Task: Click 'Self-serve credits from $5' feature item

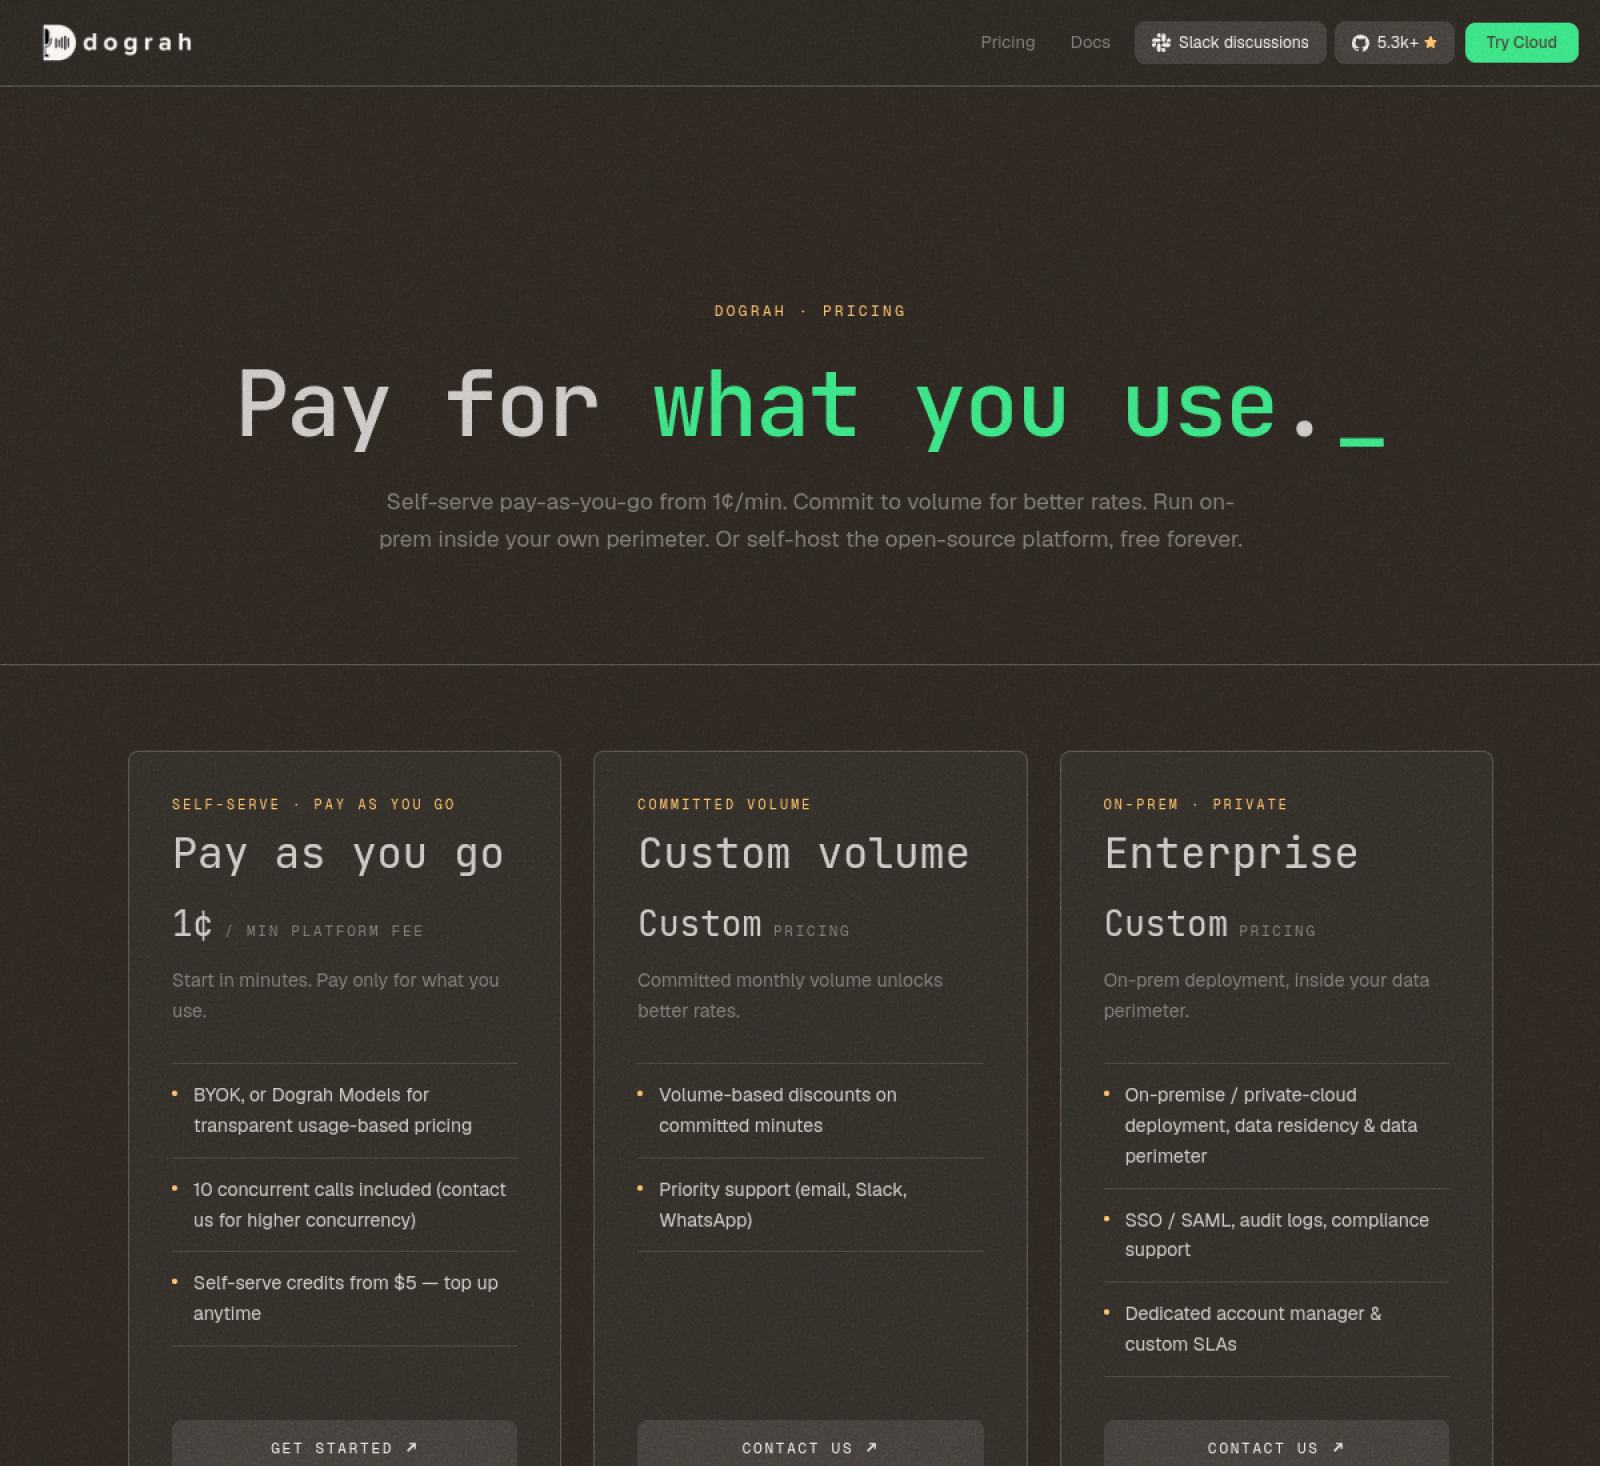Action: pyautogui.click(x=344, y=1298)
